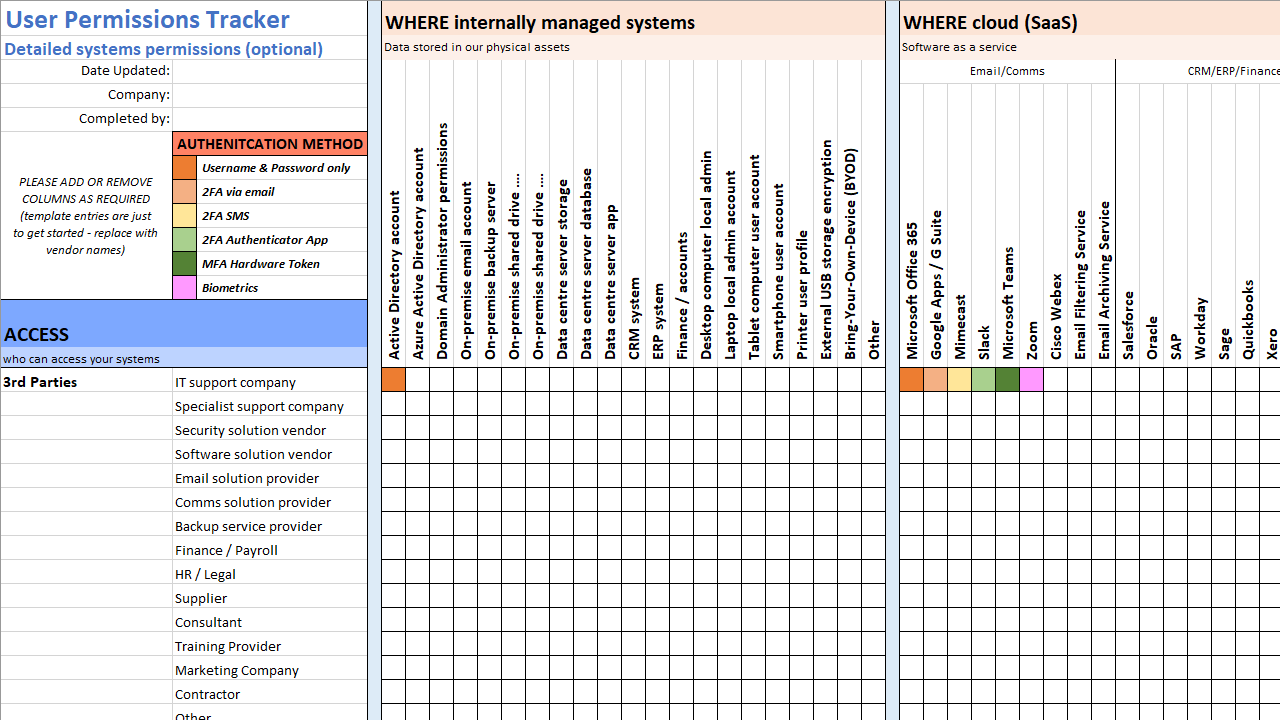Click the AUTHENITCATION METHOD header cell
This screenshot has height=720, width=1280.
pyautogui.click(x=270, y=144)
